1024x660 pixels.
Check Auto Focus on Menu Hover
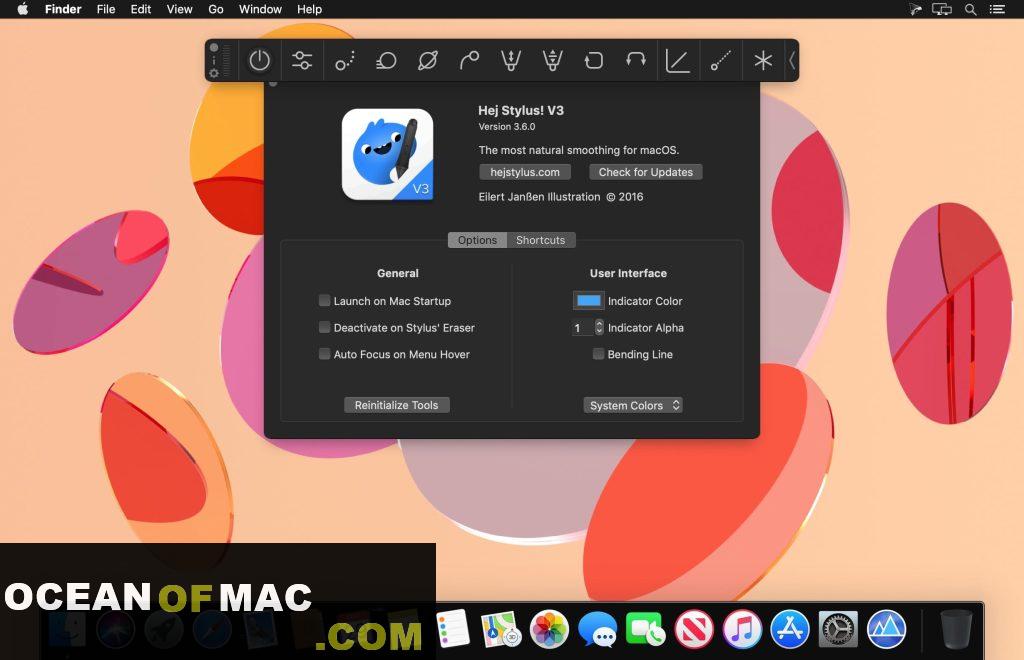(x=324, y=354)
